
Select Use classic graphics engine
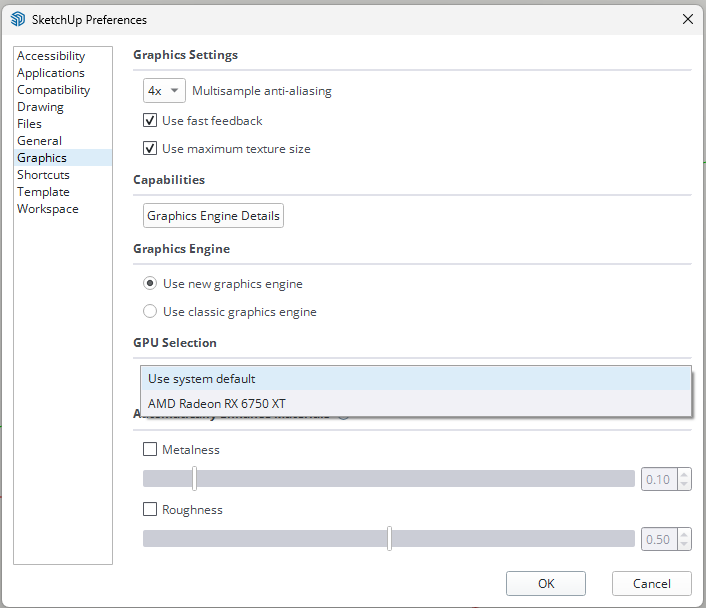click(x=151, y=312)
